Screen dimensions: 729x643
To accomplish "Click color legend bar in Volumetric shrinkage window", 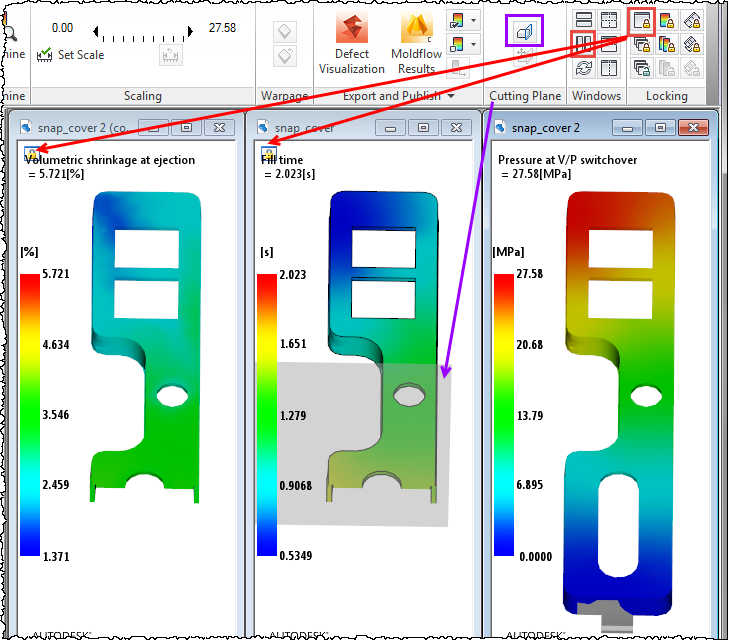I will pyautogui.click(x=30, y=415).
